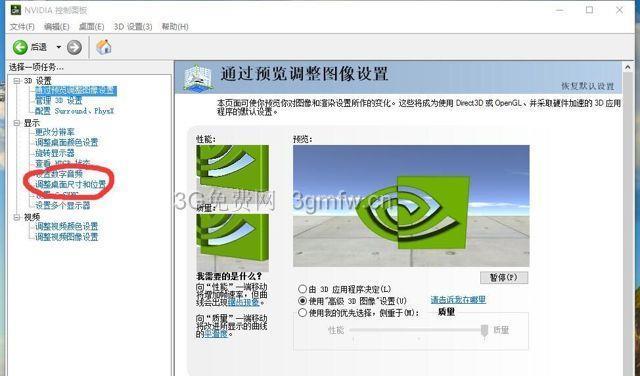This screenshot has height=376, width=640.
Task: Select 更改分辨率 in tree
Action: (55, 132)
